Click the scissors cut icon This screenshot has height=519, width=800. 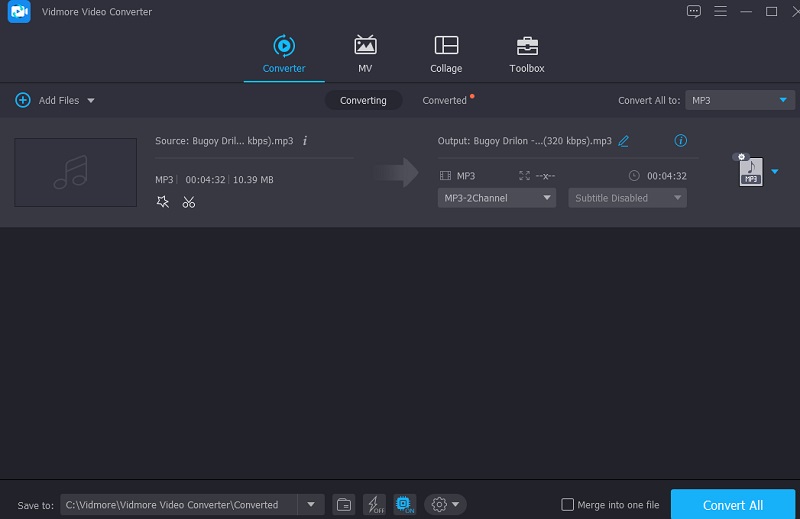pos(188,202)
